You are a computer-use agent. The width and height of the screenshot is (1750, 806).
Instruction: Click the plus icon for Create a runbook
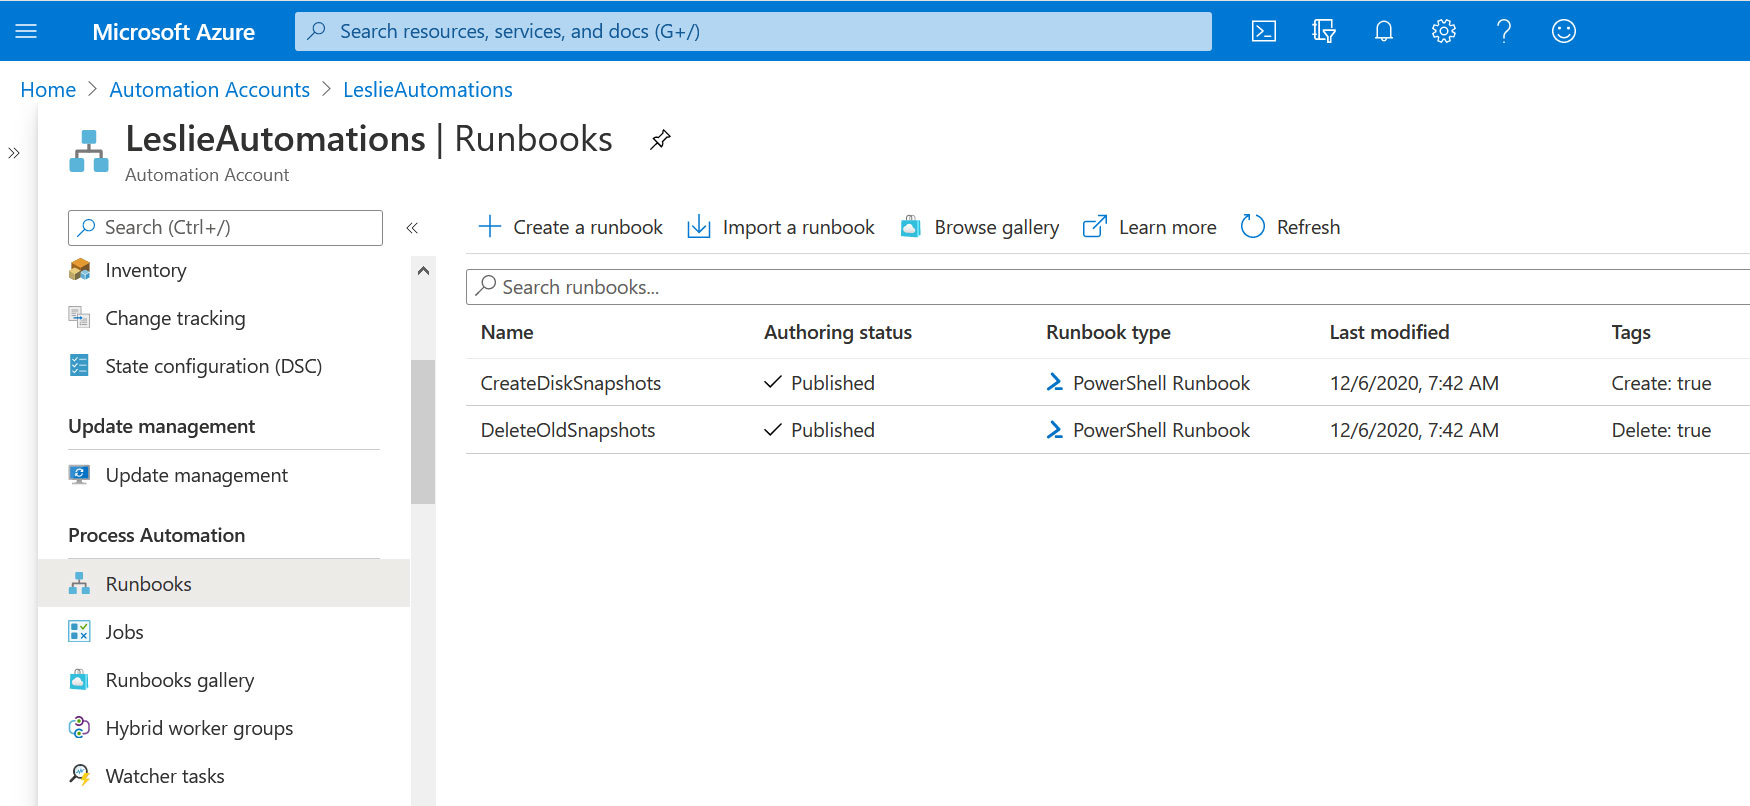point(490,226)
